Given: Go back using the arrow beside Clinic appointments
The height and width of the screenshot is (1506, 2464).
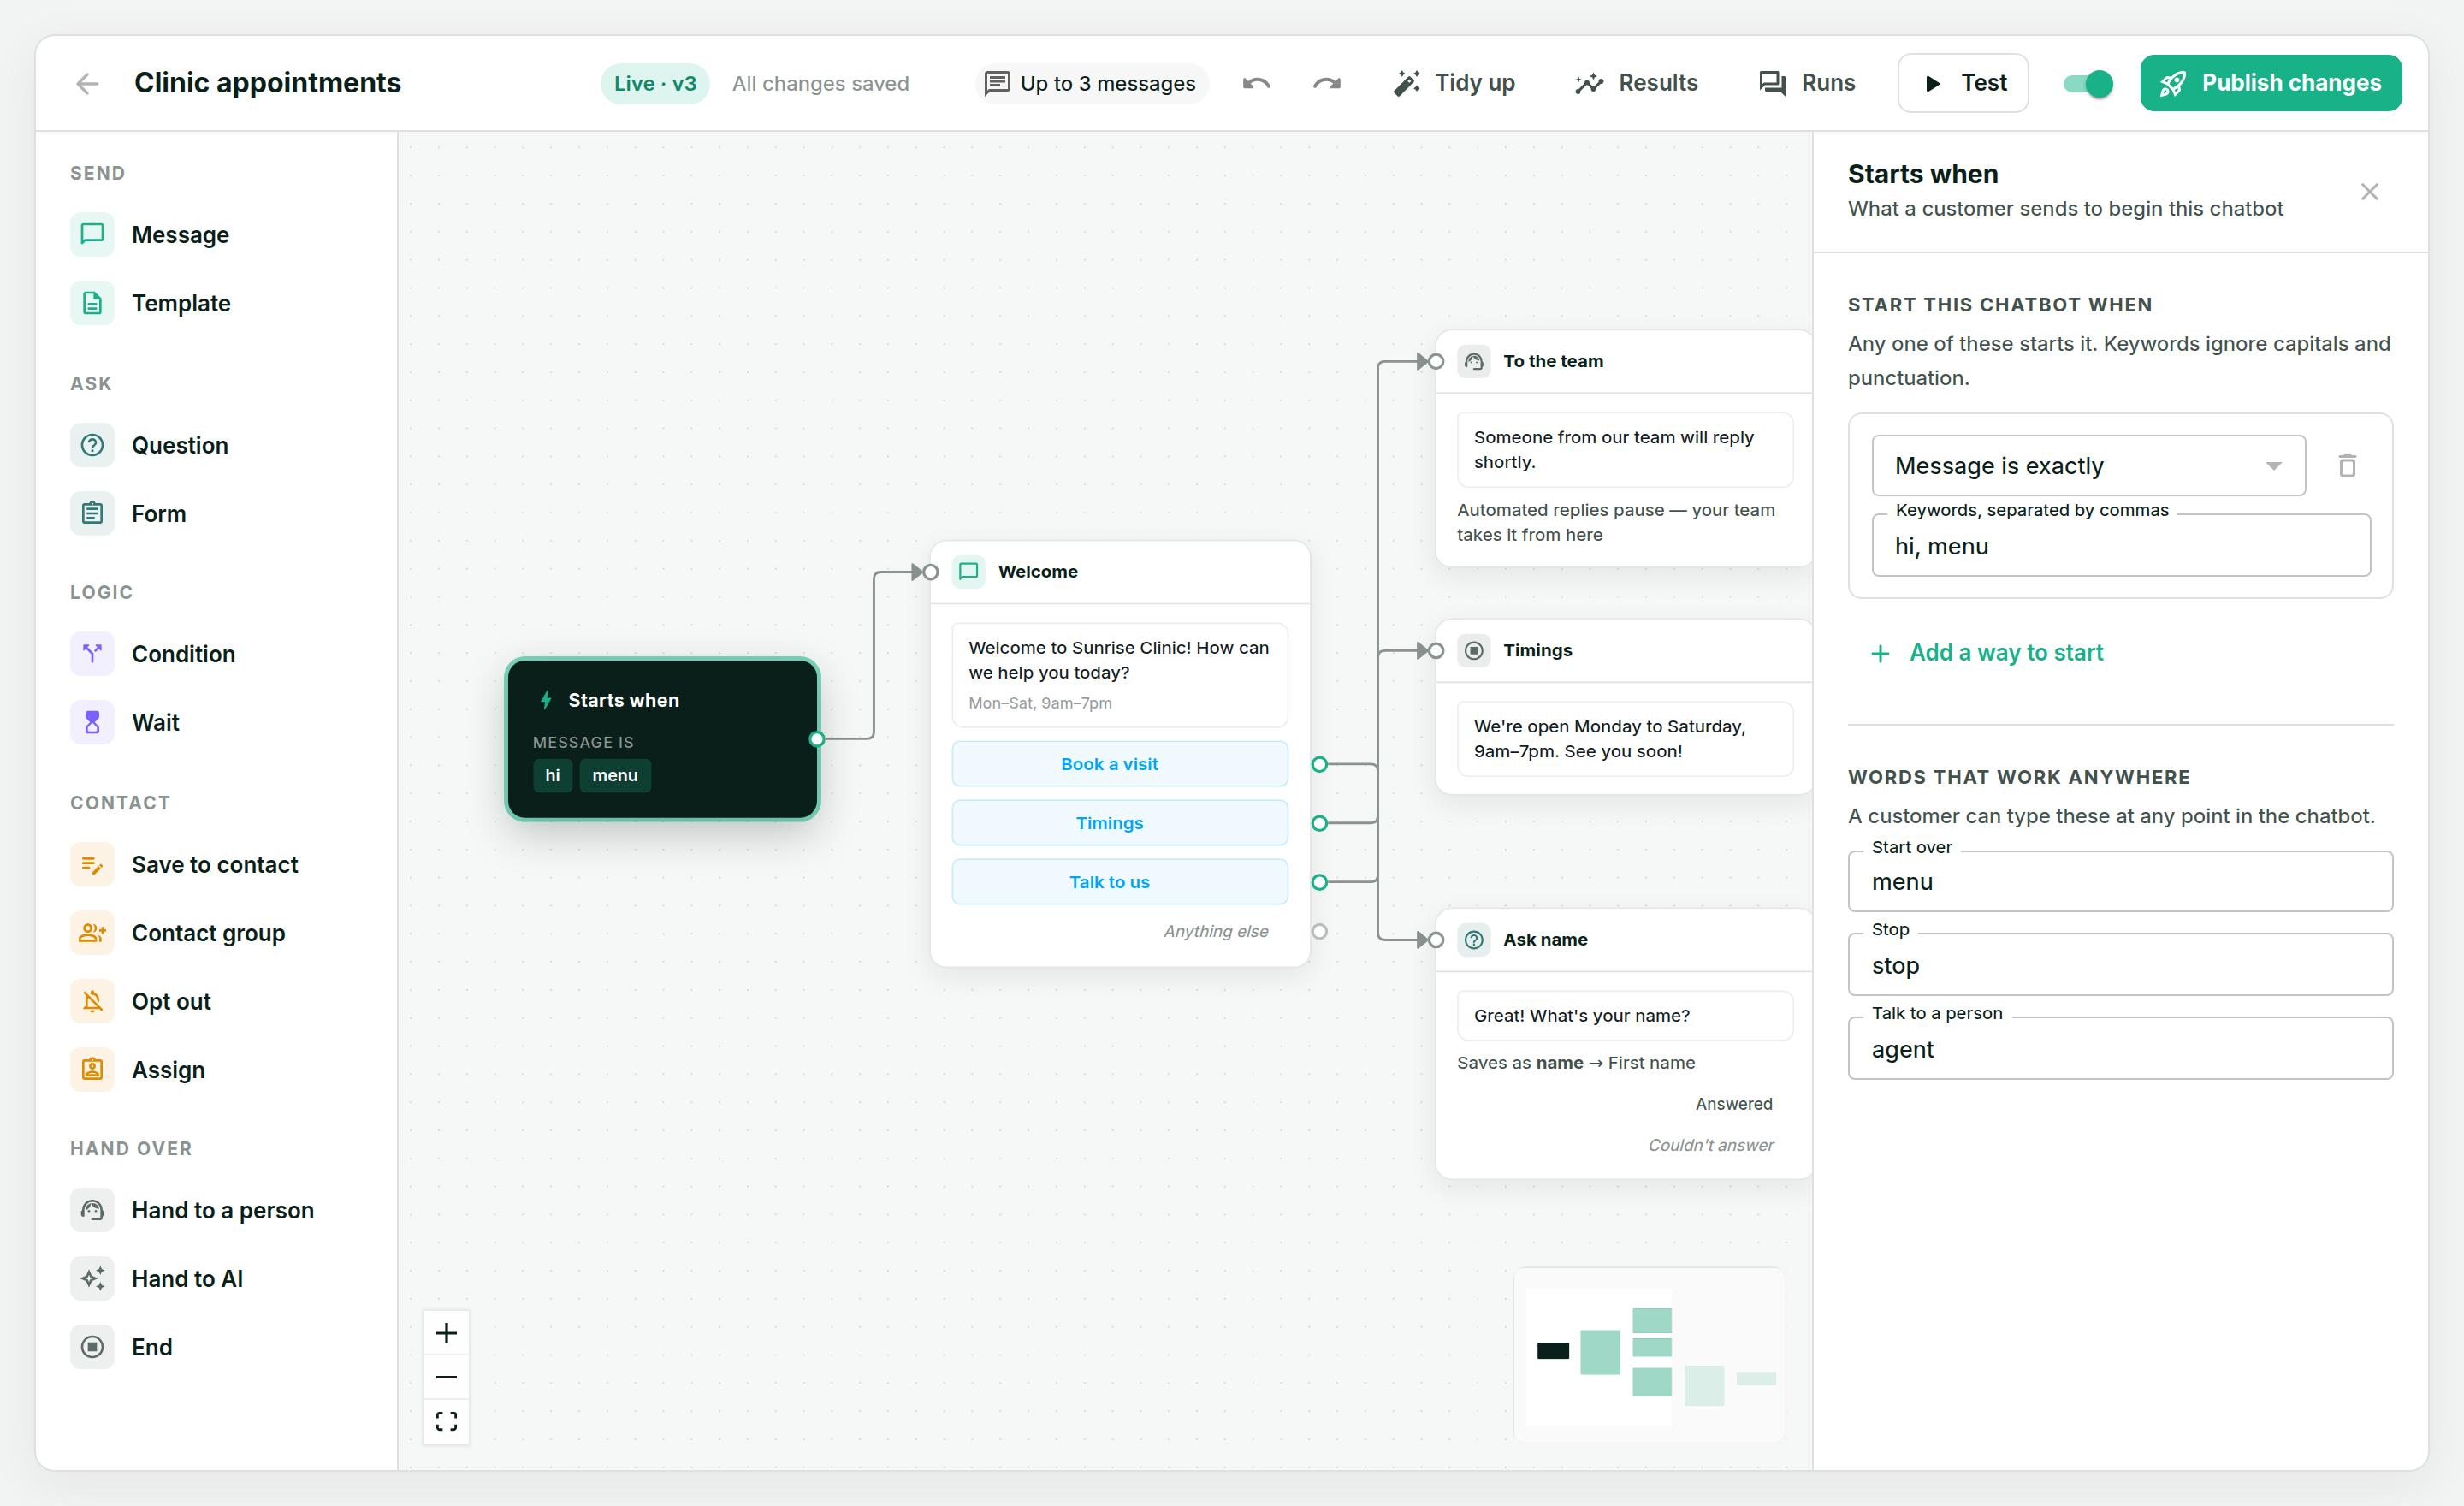Looking at the screenshot, I should click(x=87, y=83).
